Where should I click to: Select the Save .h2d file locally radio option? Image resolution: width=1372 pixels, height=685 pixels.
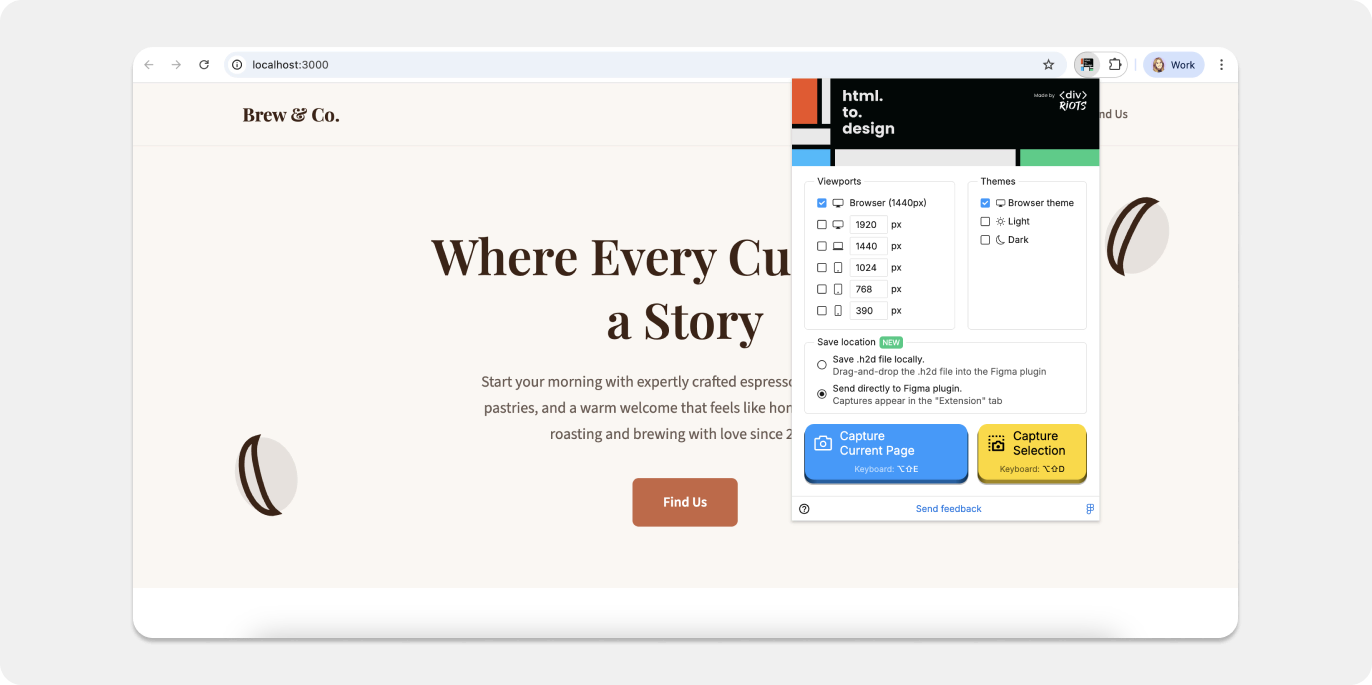click(822, 363)
